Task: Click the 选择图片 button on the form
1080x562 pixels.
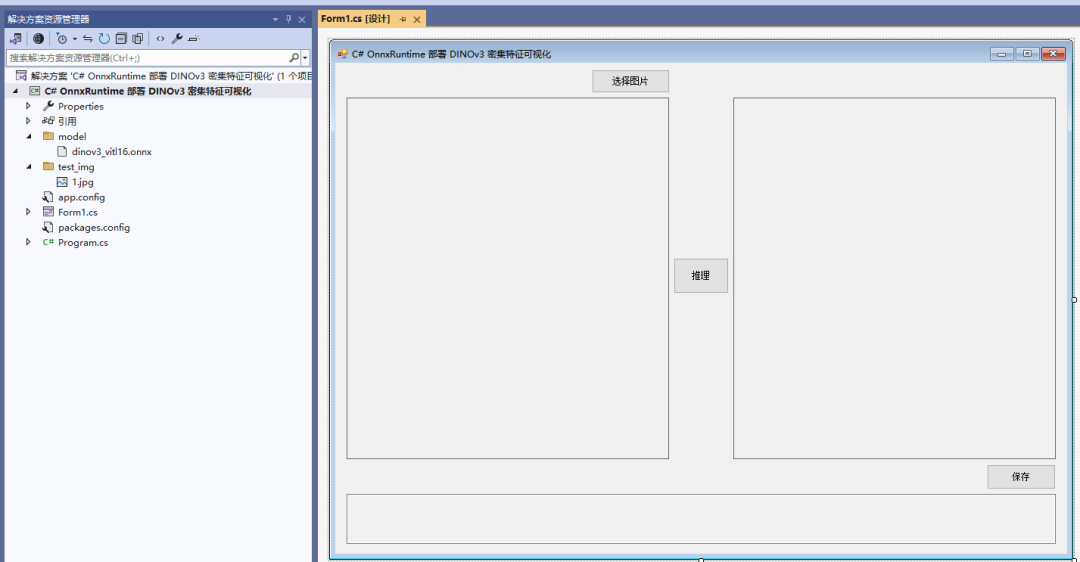Action: [630, 81]
